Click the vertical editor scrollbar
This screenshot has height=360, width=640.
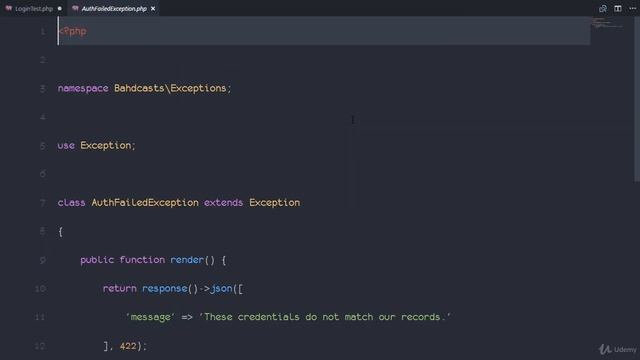pyautogui.click(x=637, y=100)
